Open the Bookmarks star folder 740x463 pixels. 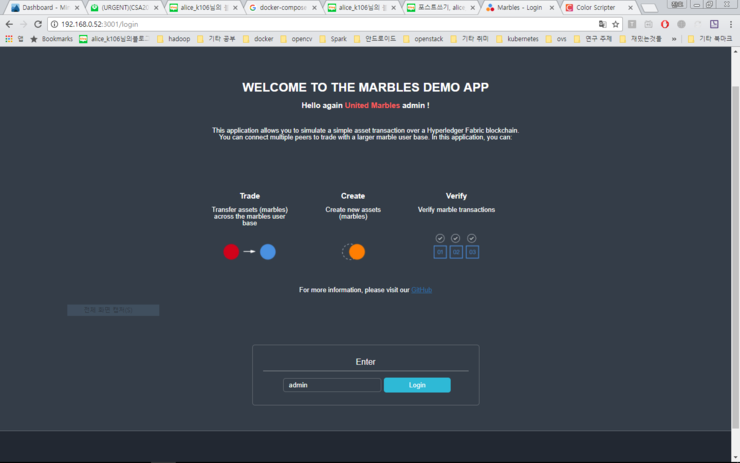point(51,39)
